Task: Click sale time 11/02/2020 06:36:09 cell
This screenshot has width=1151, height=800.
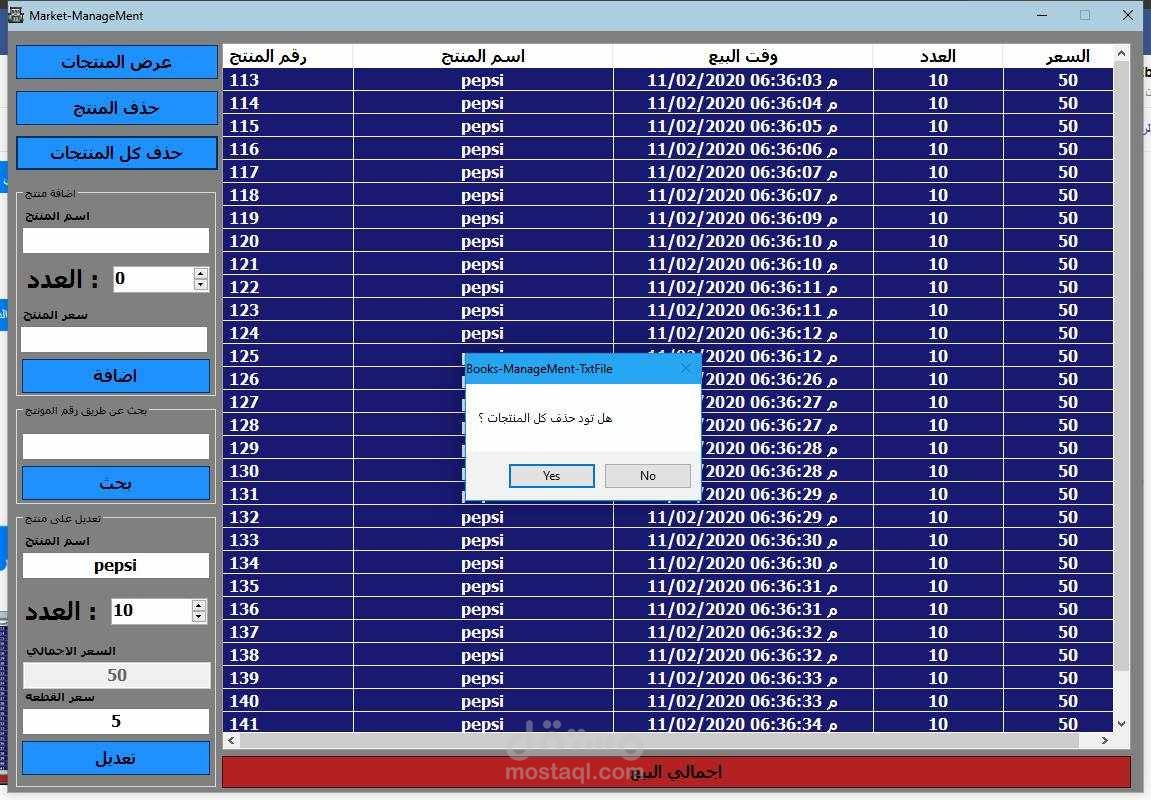Action: [x=743, y=218]
